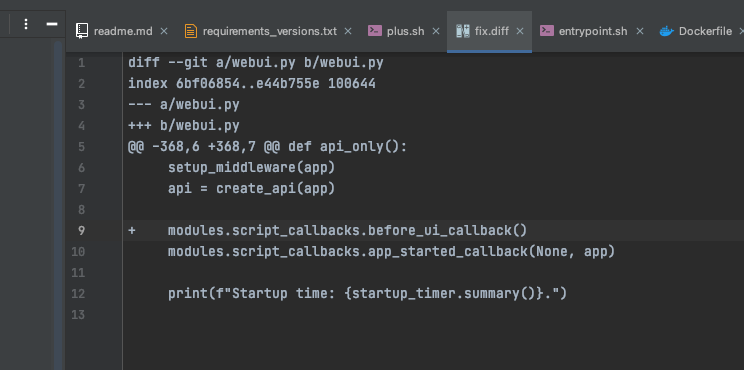Close the readme.md tab
The height and width of the screenshot is (370, 744).
pyautogui.click(x=164, y=31)
